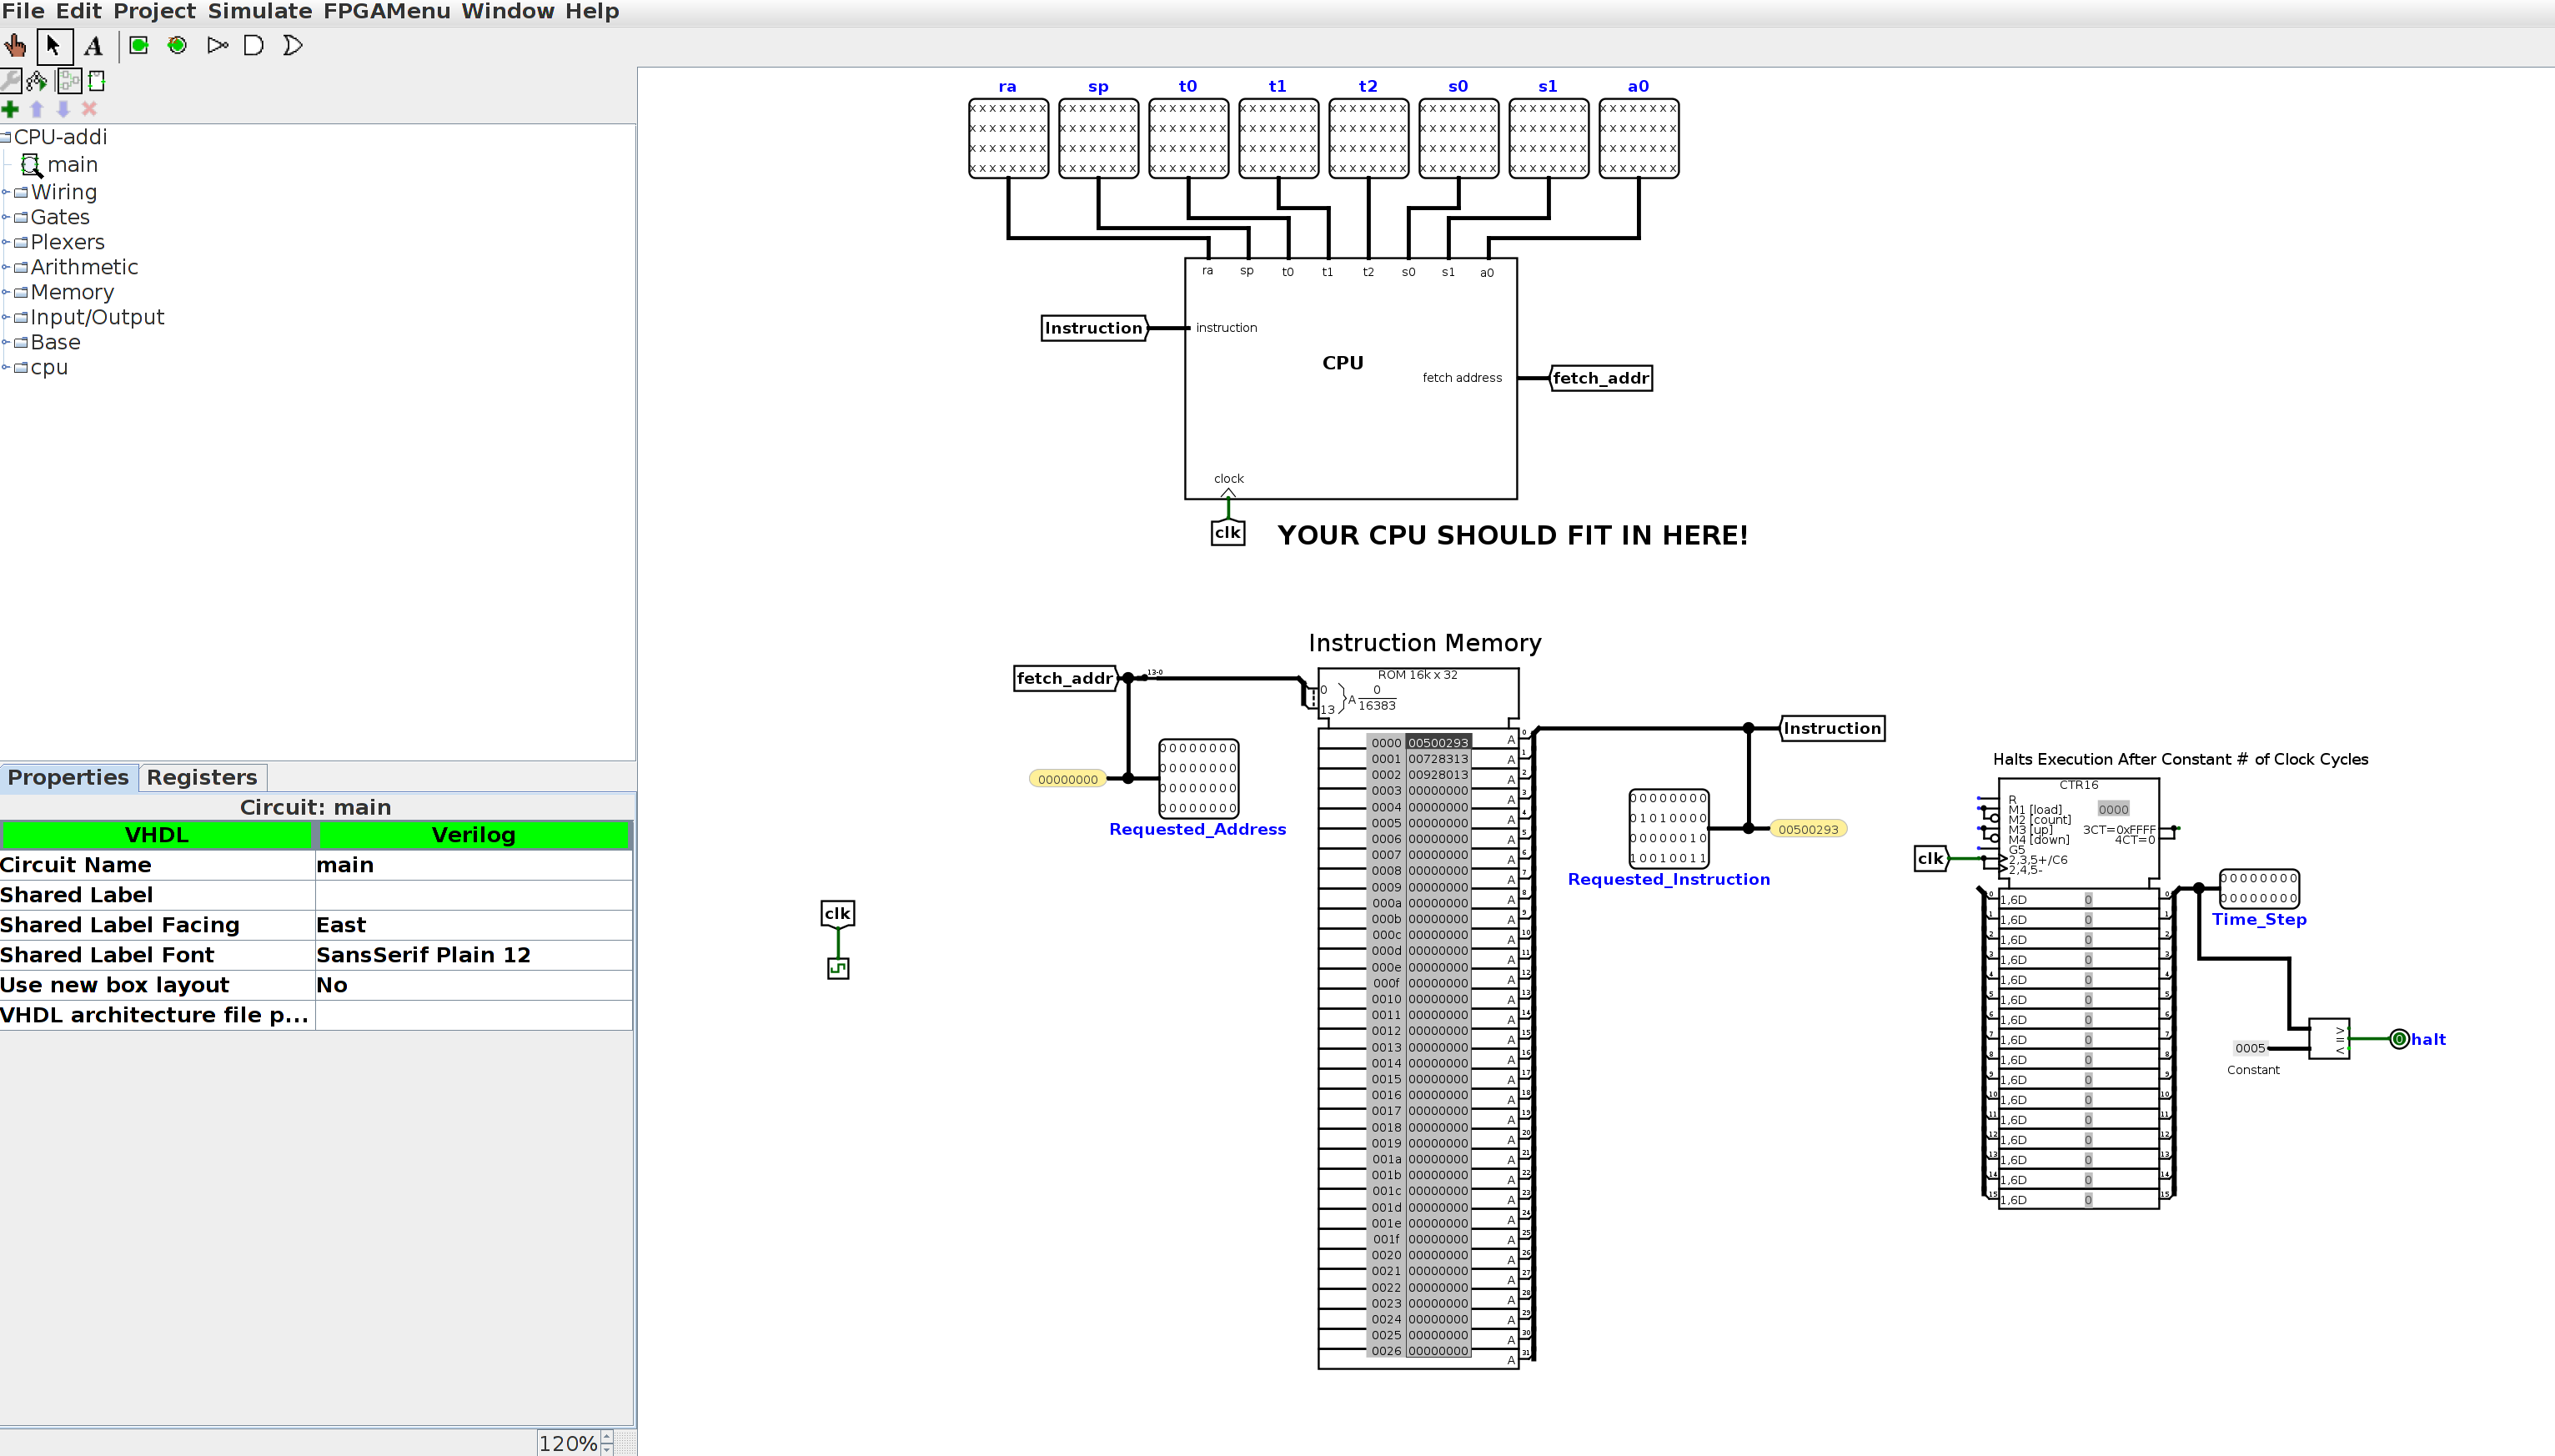2555x1456 pixels.
Task: Select the CTR16 counter value 0000
Action: (2113, 809)
